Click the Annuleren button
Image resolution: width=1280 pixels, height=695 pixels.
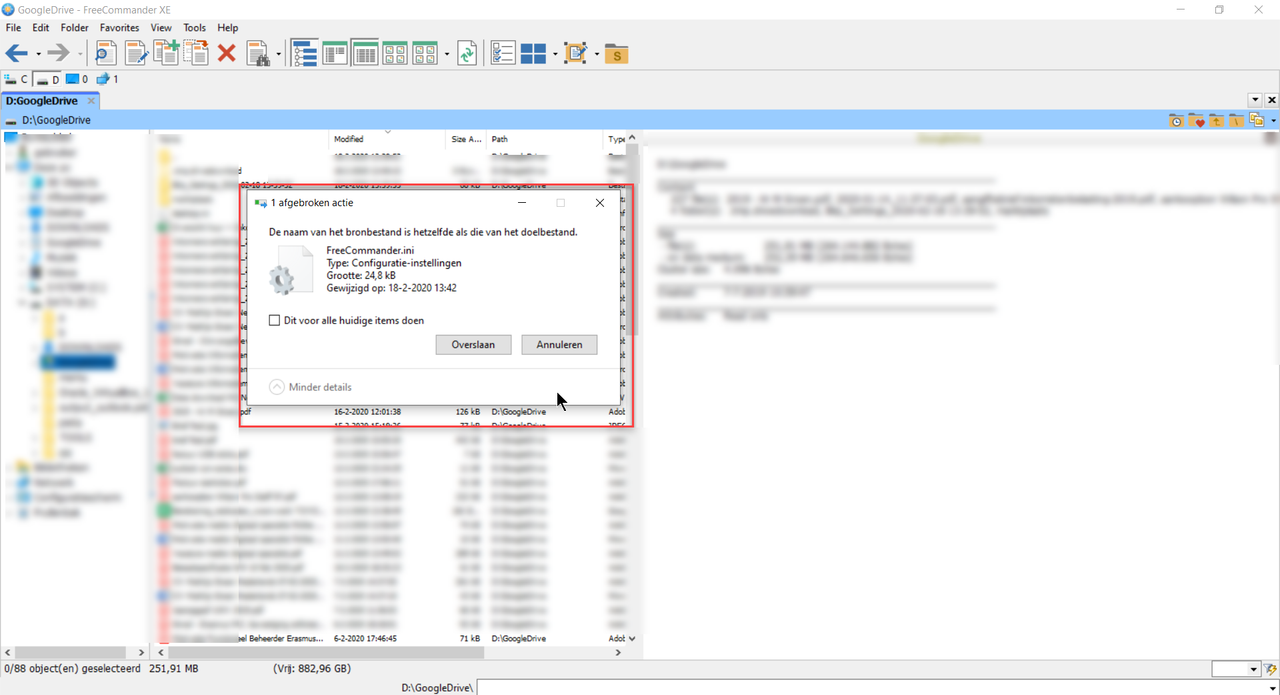559,345
